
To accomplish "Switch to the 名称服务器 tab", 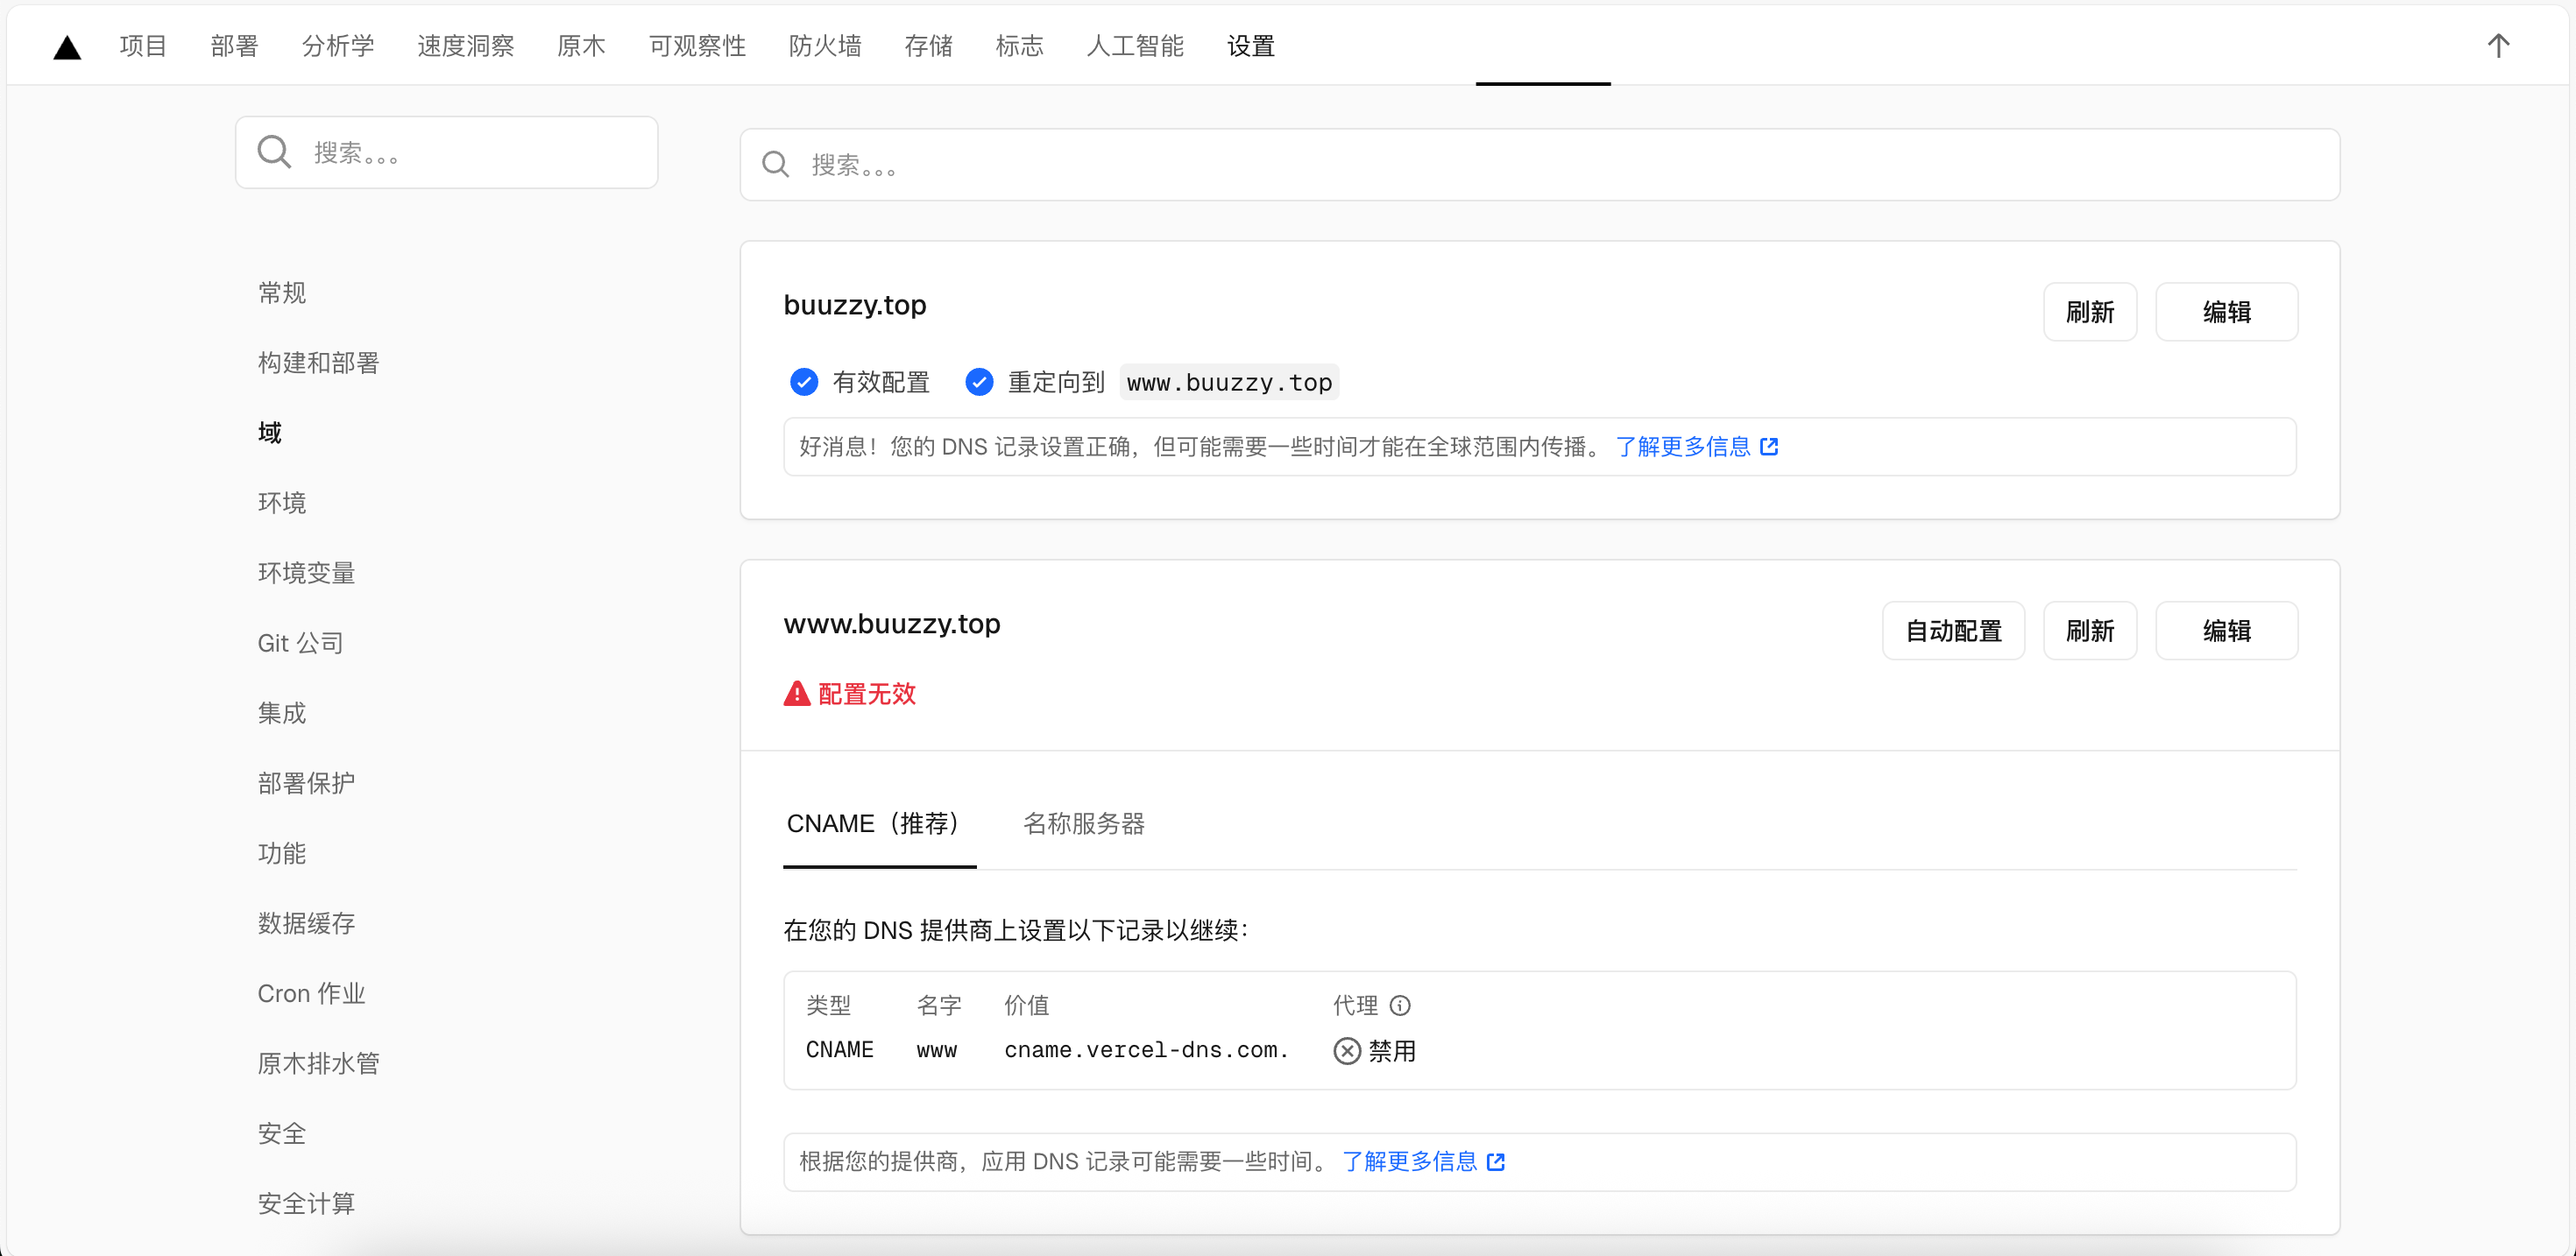I will [x=1084, y=824].
